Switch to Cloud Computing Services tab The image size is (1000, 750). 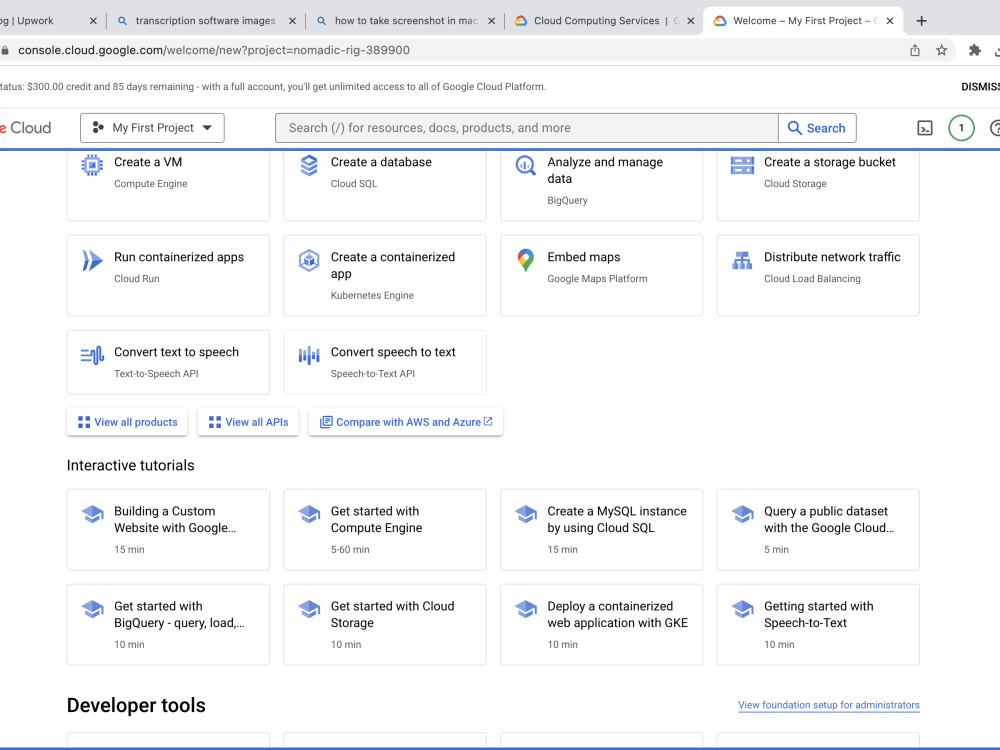[603, 21]
